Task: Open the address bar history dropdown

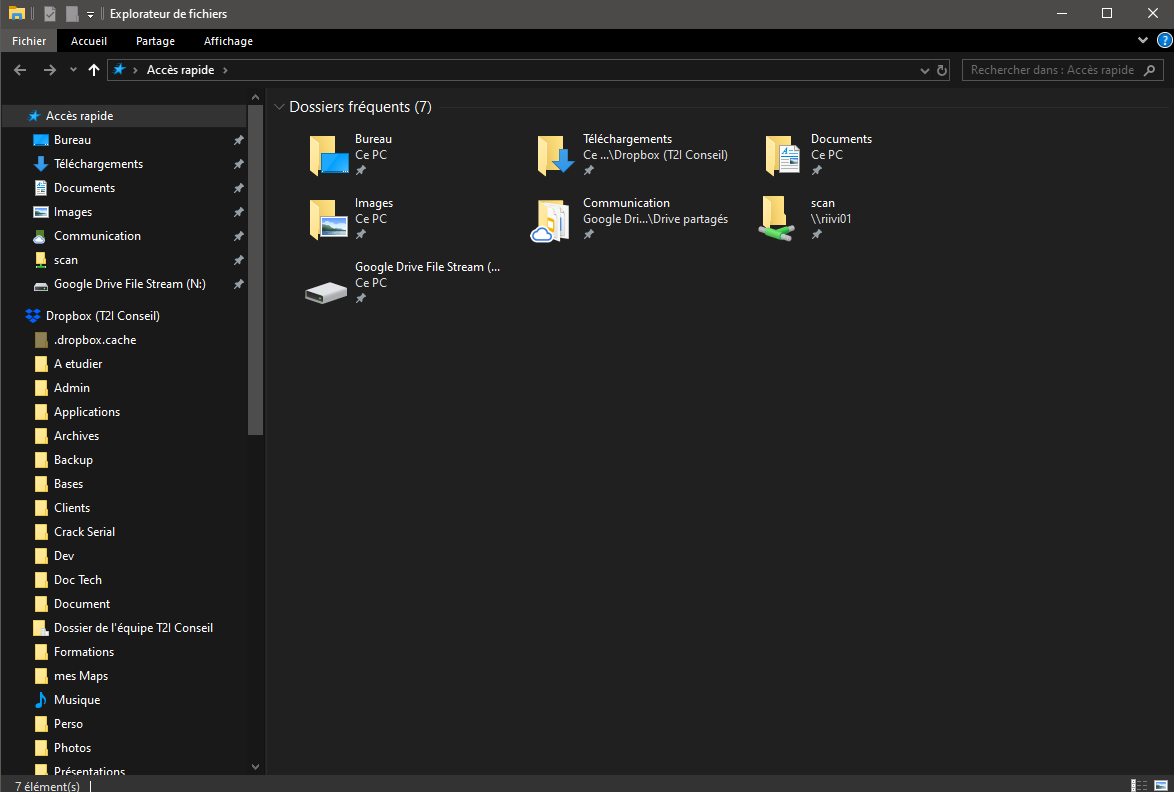Action: pos(924,70)
